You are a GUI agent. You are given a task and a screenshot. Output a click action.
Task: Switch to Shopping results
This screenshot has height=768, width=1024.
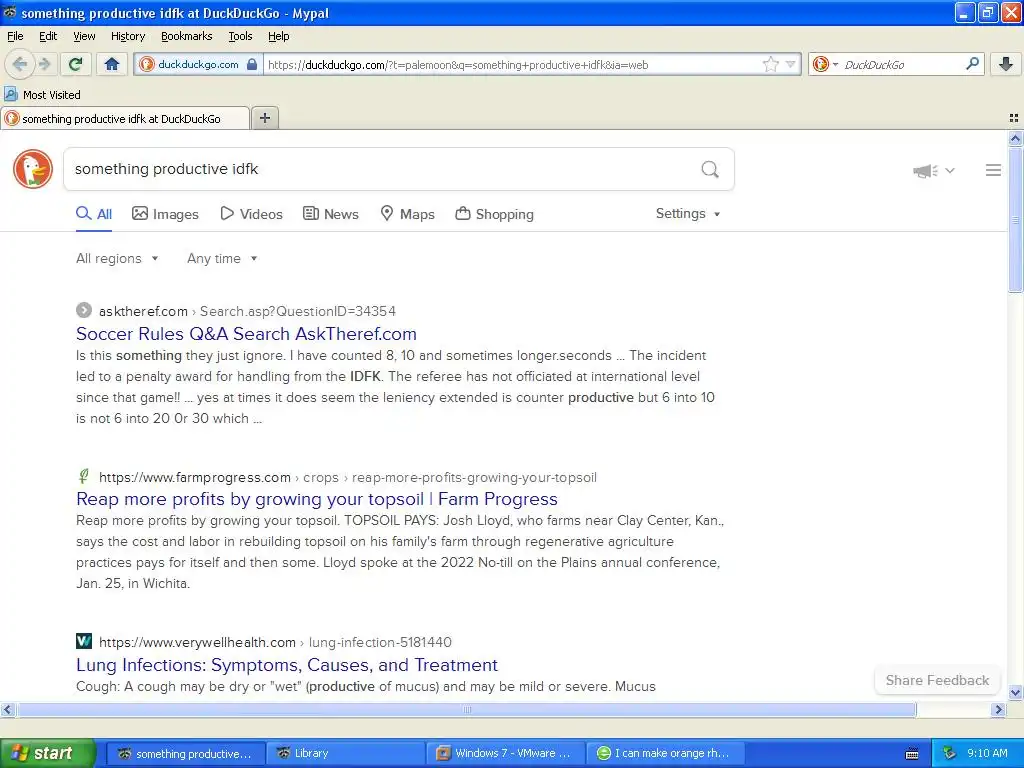tap(494, 214)
